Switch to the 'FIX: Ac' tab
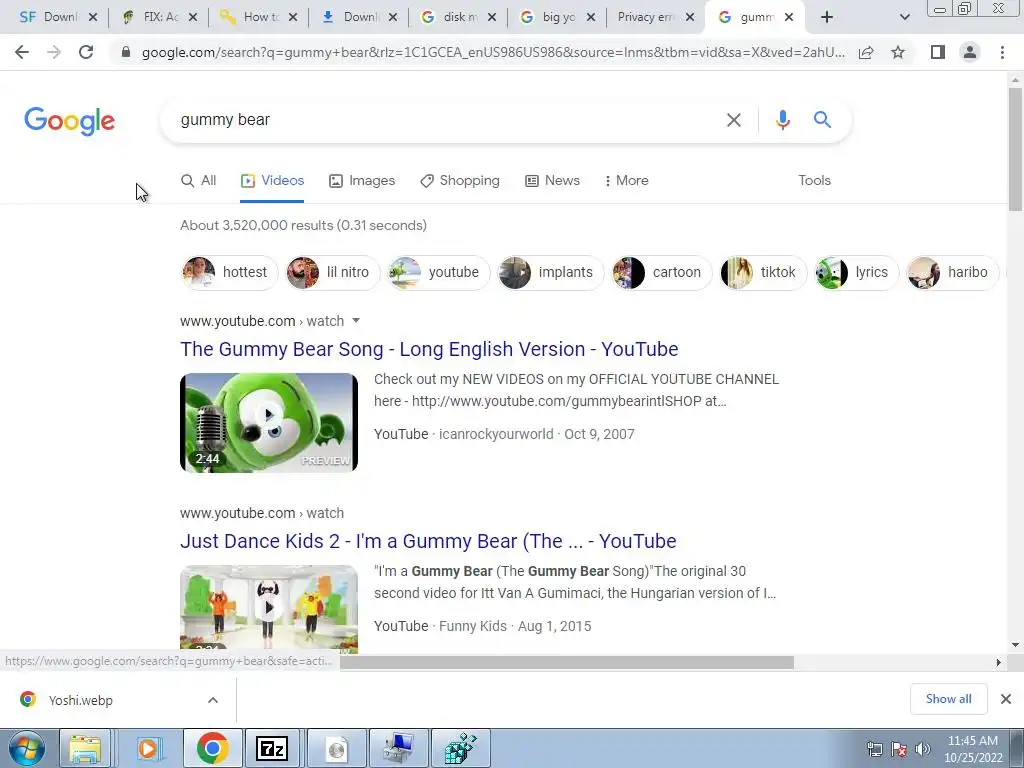 pyautogui.click(x=160, y=17)
